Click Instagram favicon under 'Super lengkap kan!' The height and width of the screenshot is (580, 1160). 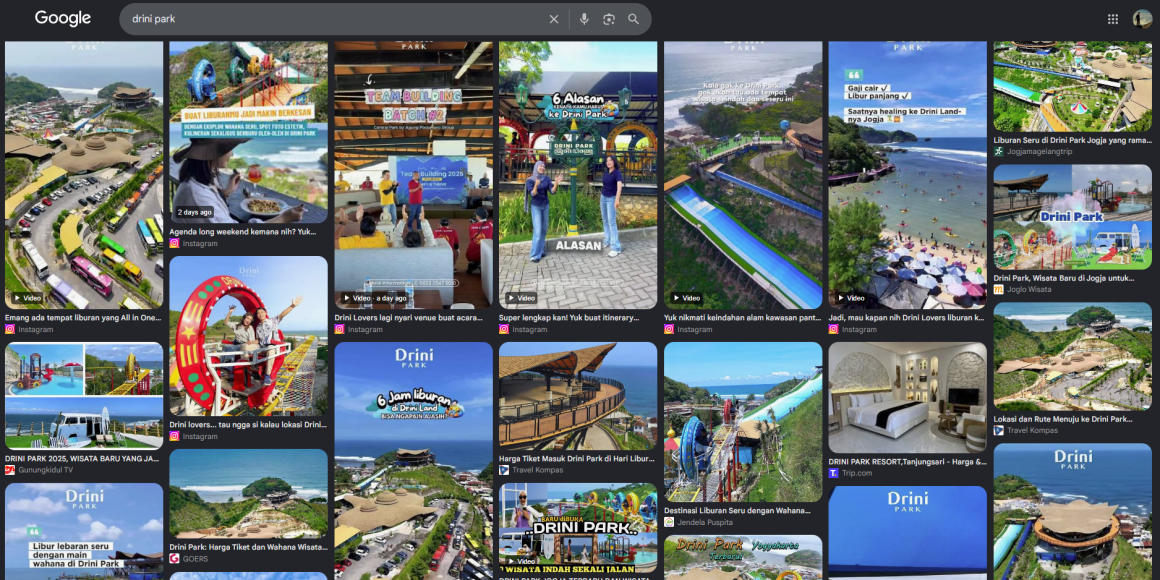504,329
